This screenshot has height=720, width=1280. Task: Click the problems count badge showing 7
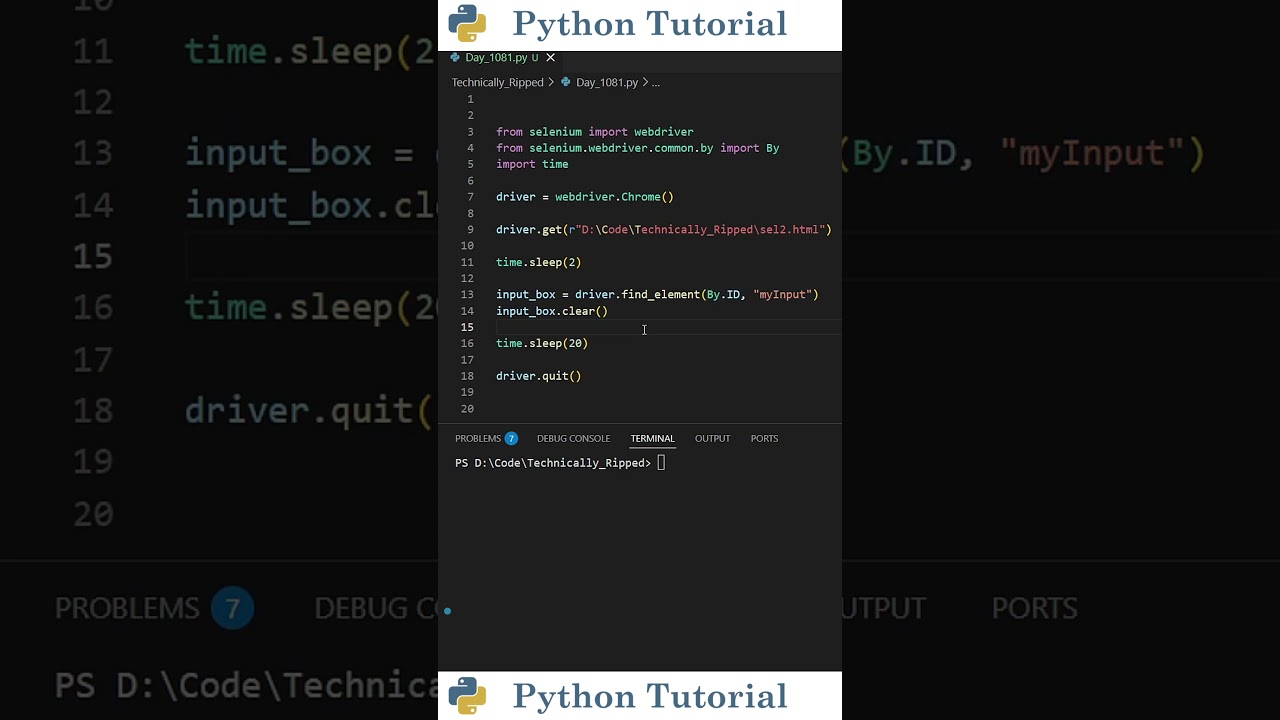pos(511,438)
